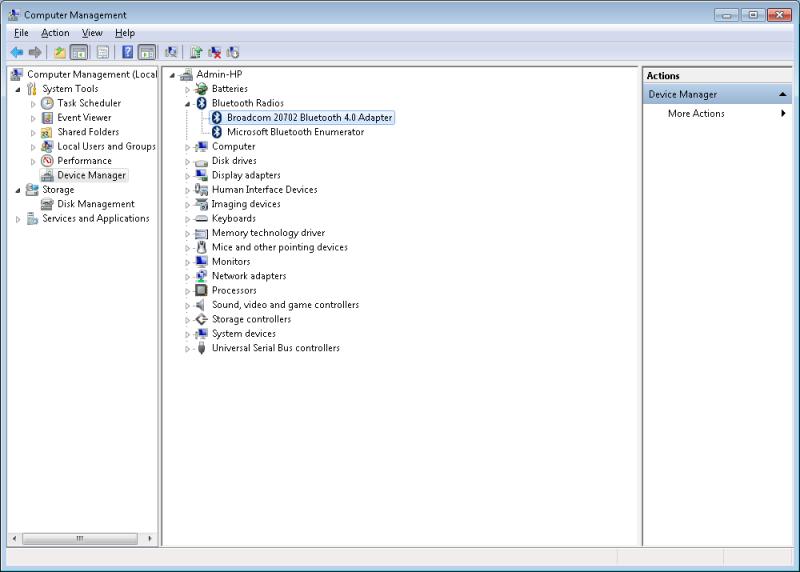
Task: Open the Action menu
Action: 55,33
